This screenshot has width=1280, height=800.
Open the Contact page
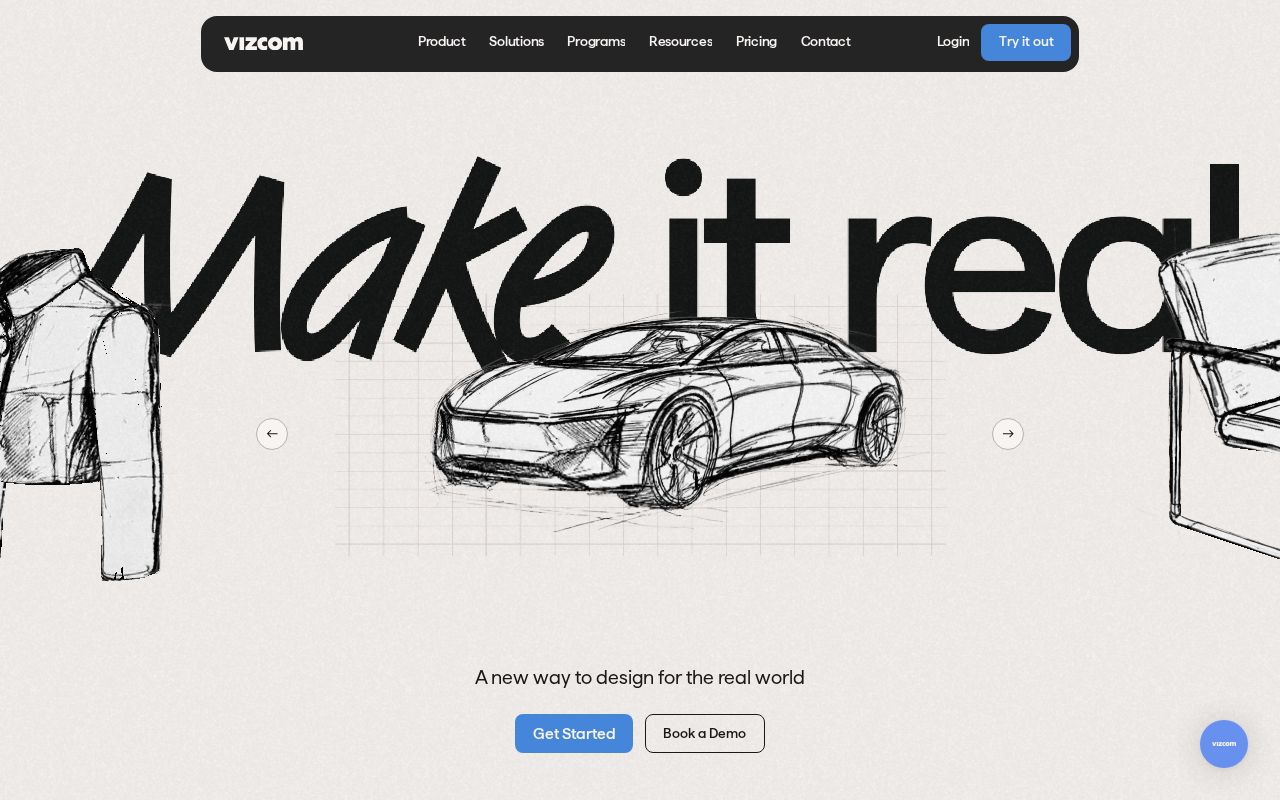(825, 42)
